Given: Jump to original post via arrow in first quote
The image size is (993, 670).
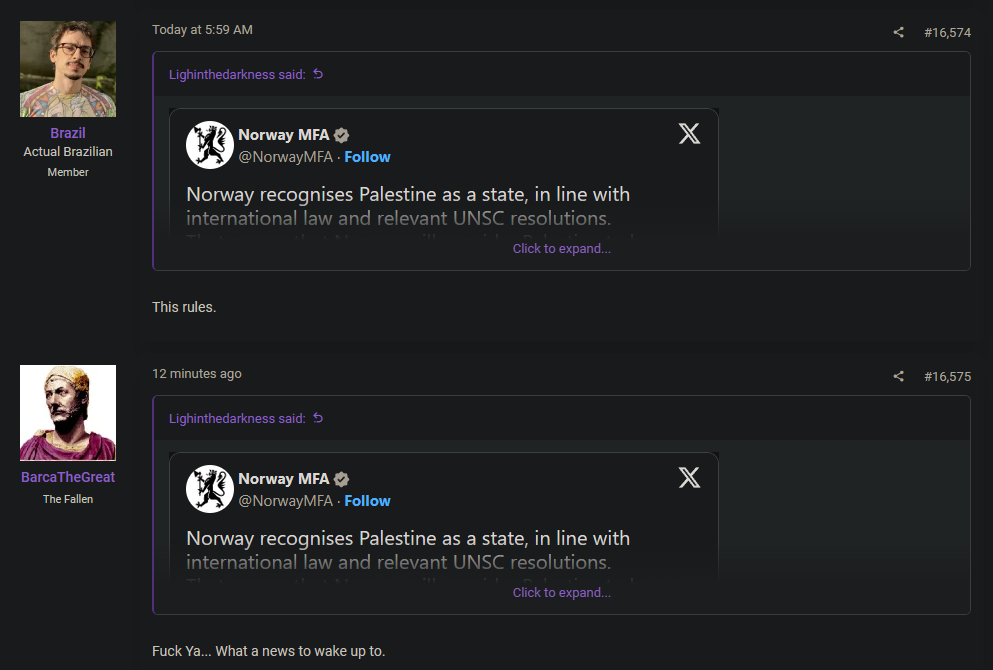Looking at the screenshot, I should pyautogui.click(x=318, y=74).
